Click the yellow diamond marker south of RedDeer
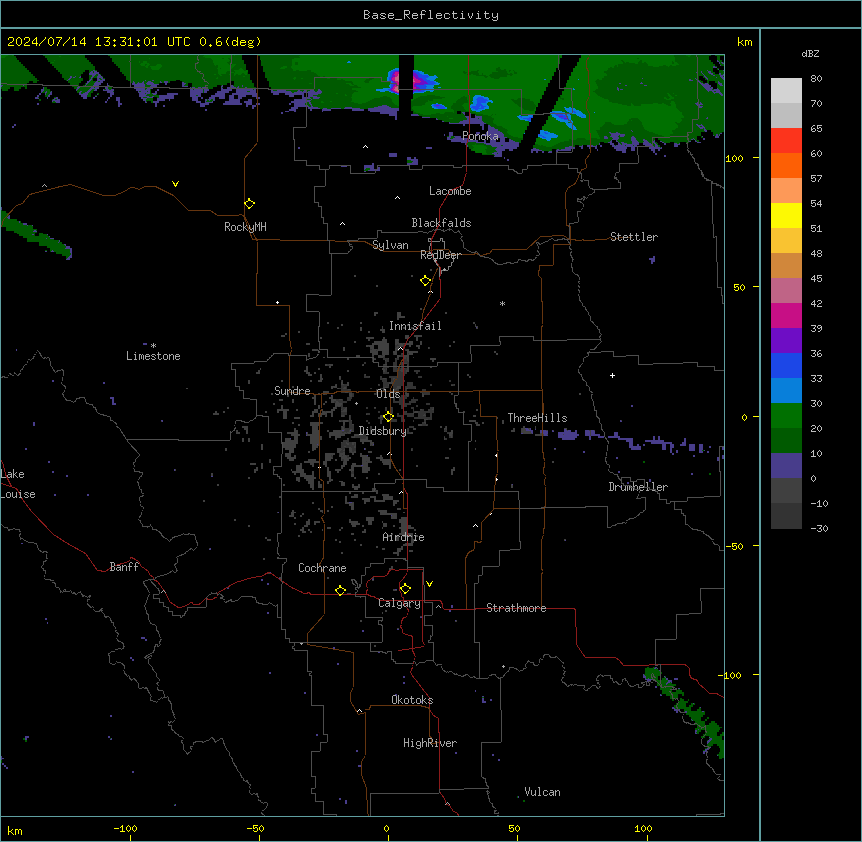The height and width of the screenshot is (842, 862). [426, 281]
